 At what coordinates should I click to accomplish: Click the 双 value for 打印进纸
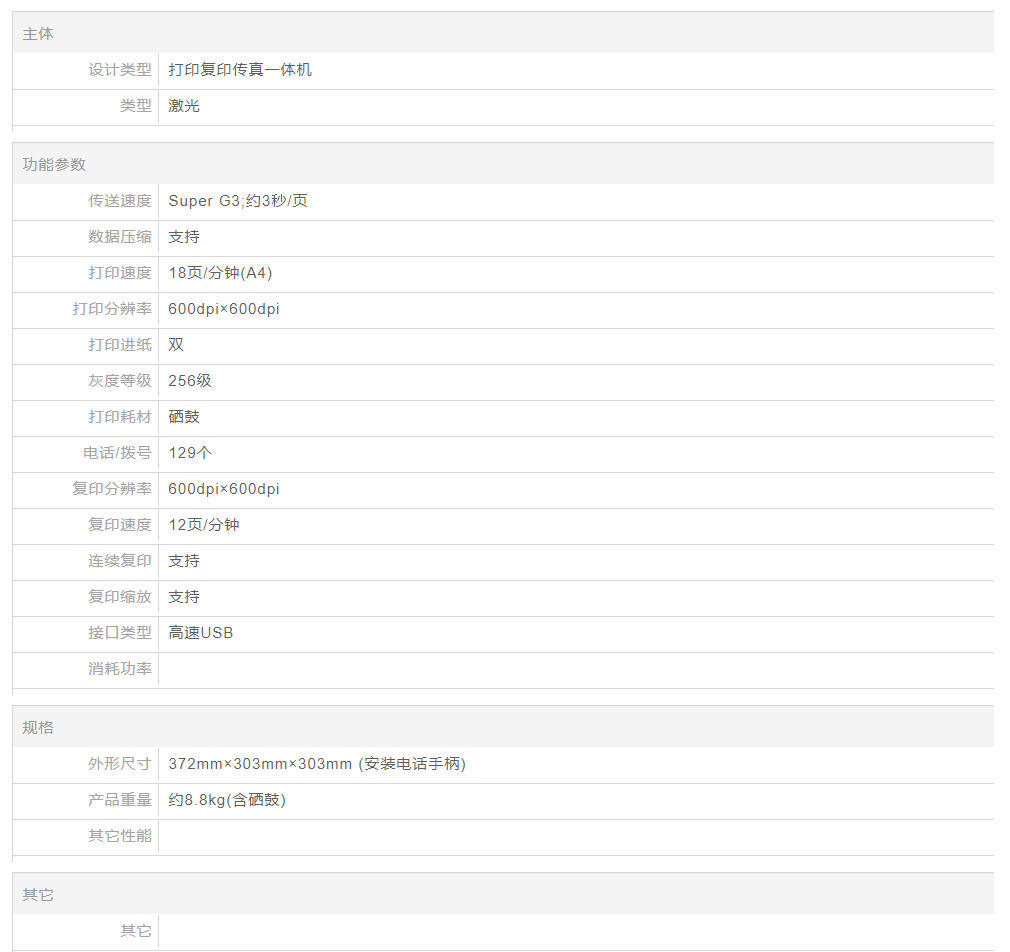click(x=176, y=345)
